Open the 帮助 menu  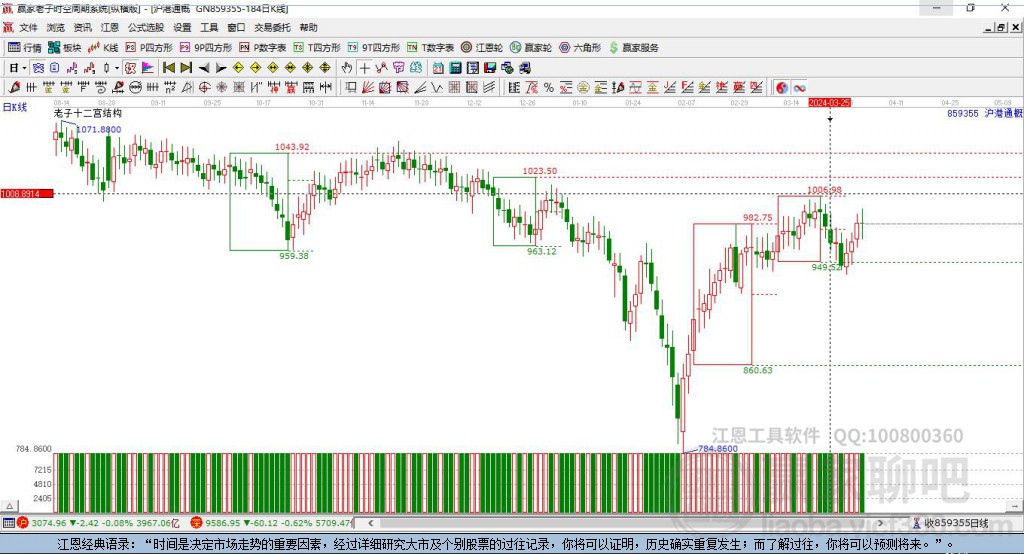pos(308,27)
